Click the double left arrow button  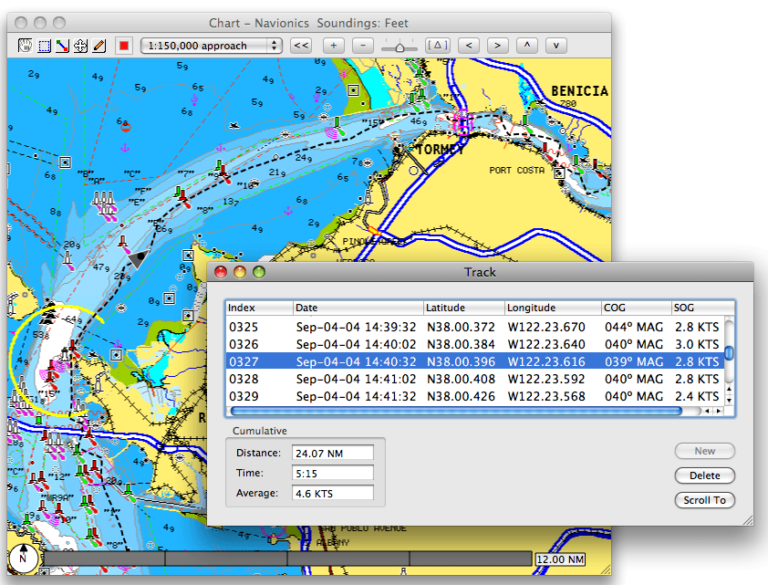click(x=300, y=45)
